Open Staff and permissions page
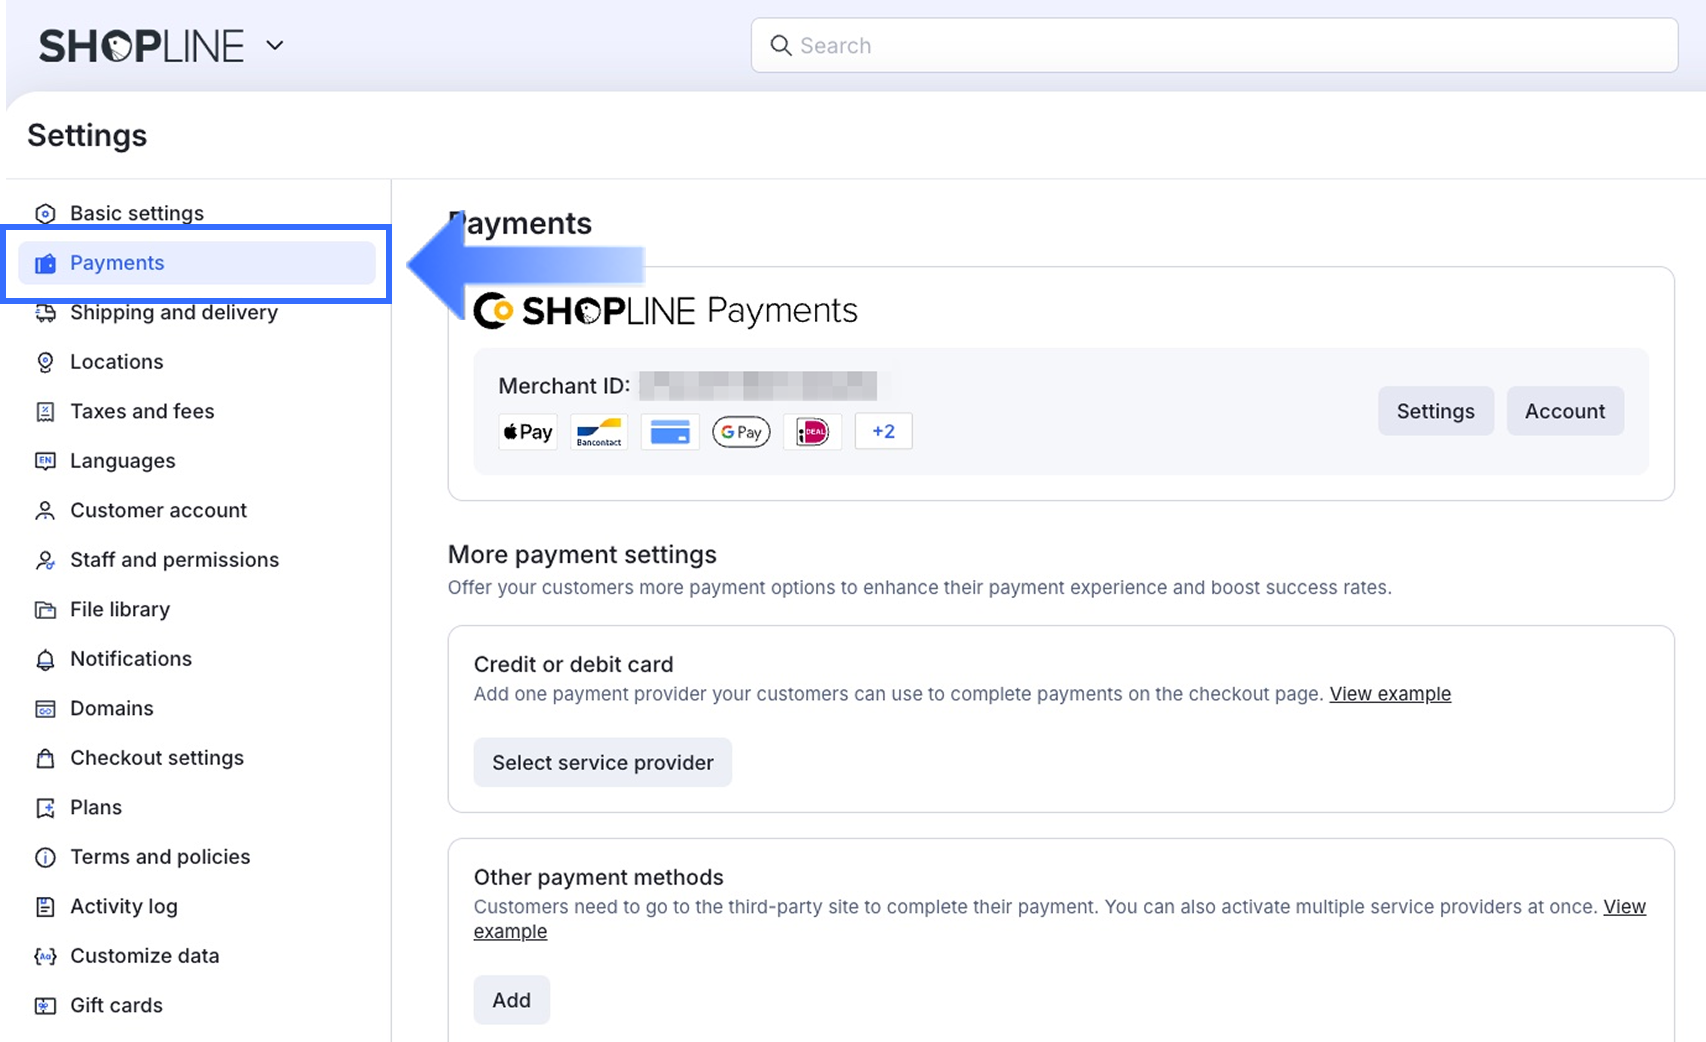The width and height of the screenshot is (1706, 1042). (x=174, y=560)
